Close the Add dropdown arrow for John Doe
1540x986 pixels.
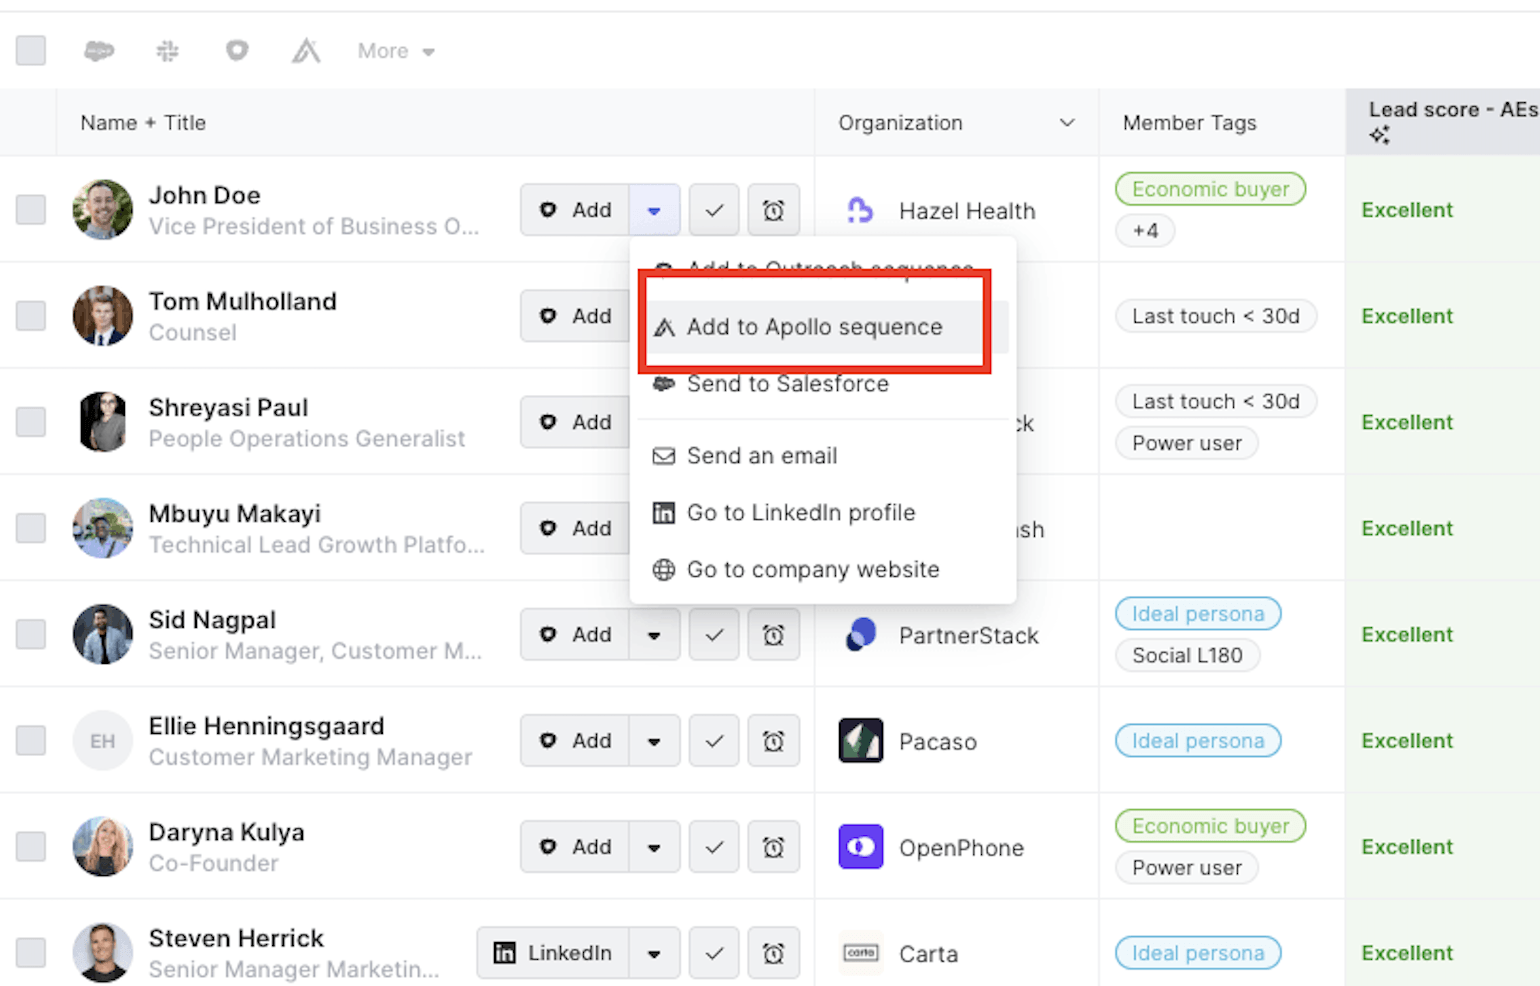654,210
